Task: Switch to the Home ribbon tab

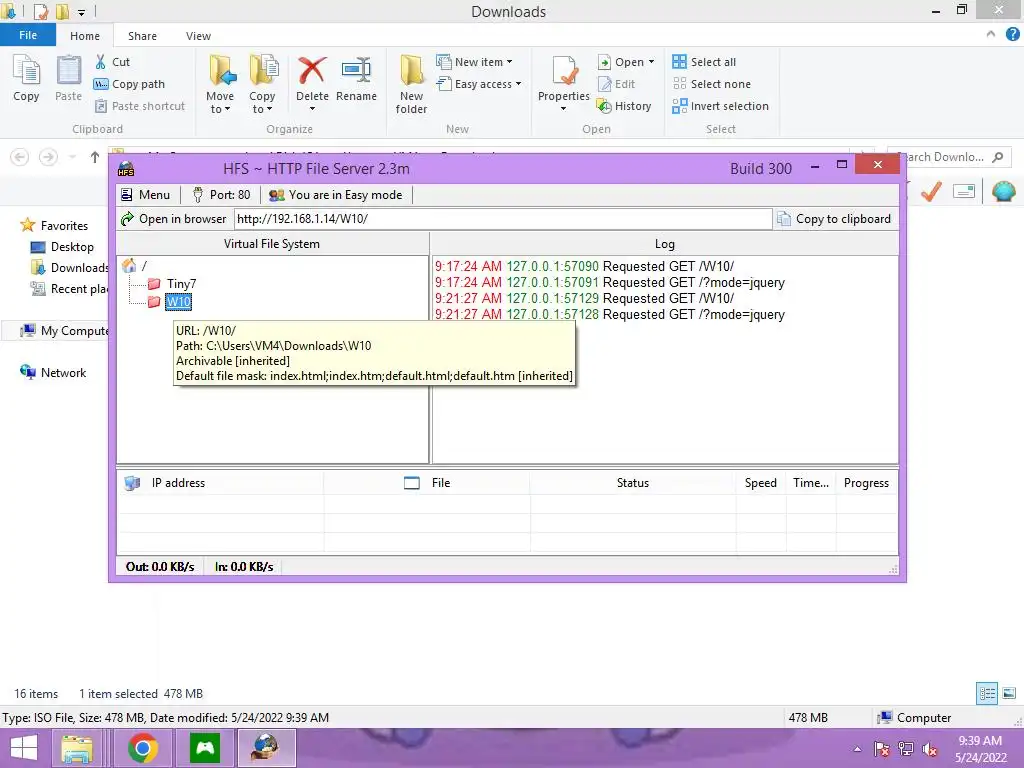Action: [85, 36]
